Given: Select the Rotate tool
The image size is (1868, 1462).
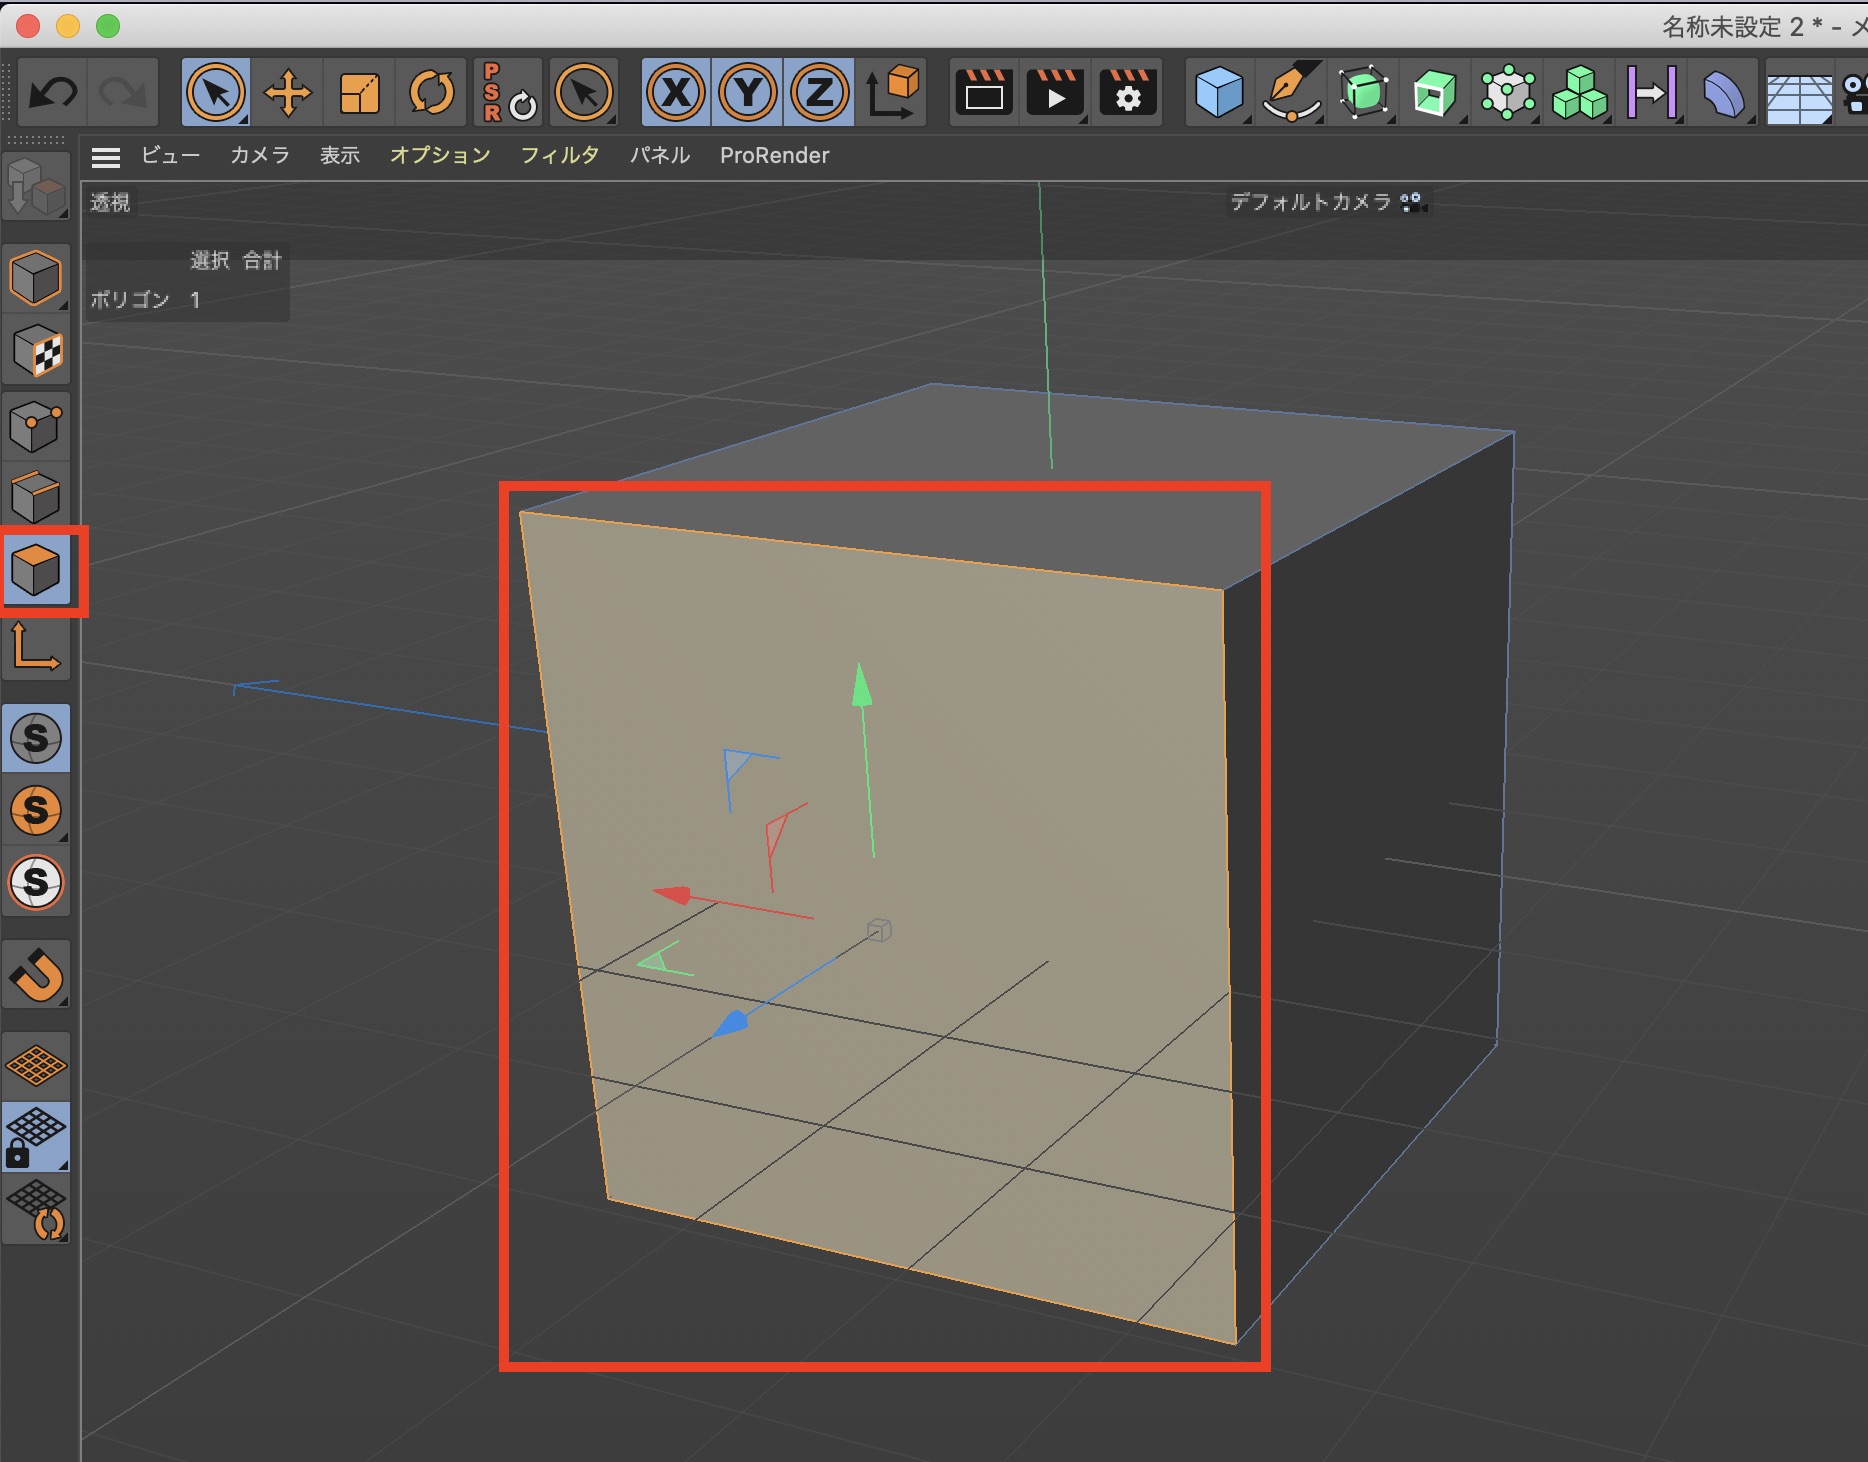Looking at the screenshot, I should pos(431,94).
